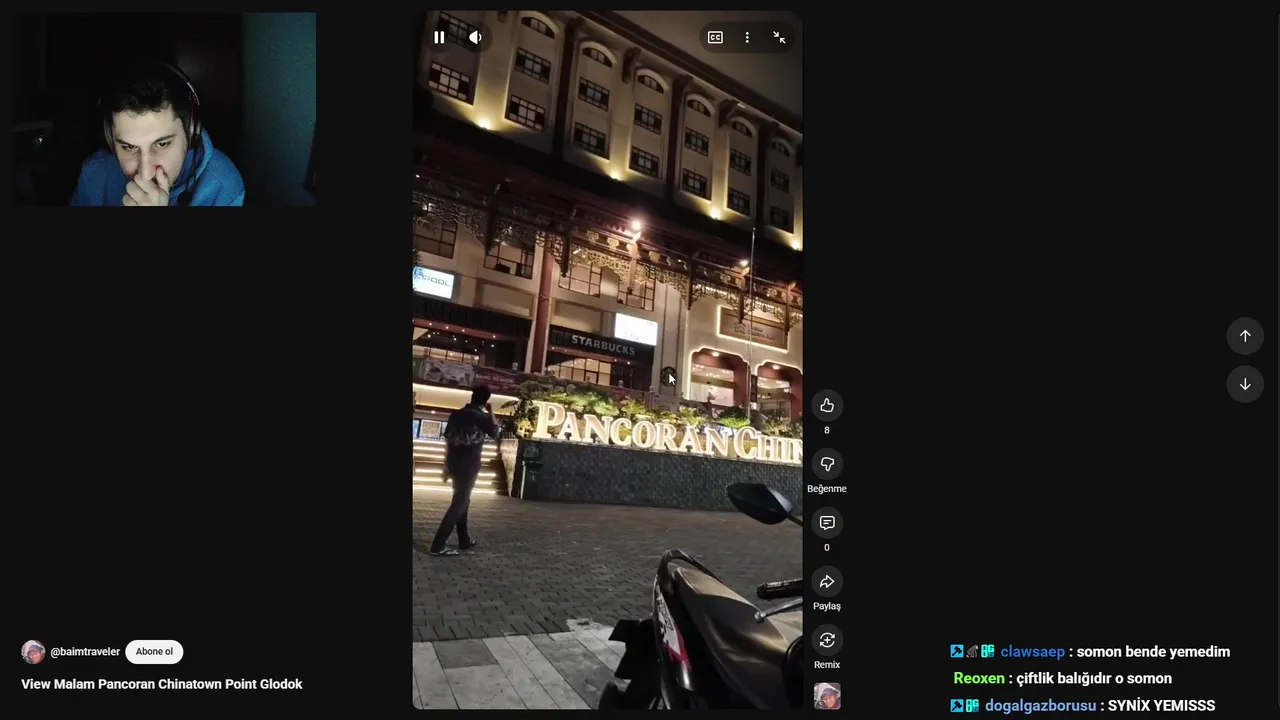Click the comment count 0
Image resolution: width=1280 pixels, height=720 pixels.
tap(827, 547)
